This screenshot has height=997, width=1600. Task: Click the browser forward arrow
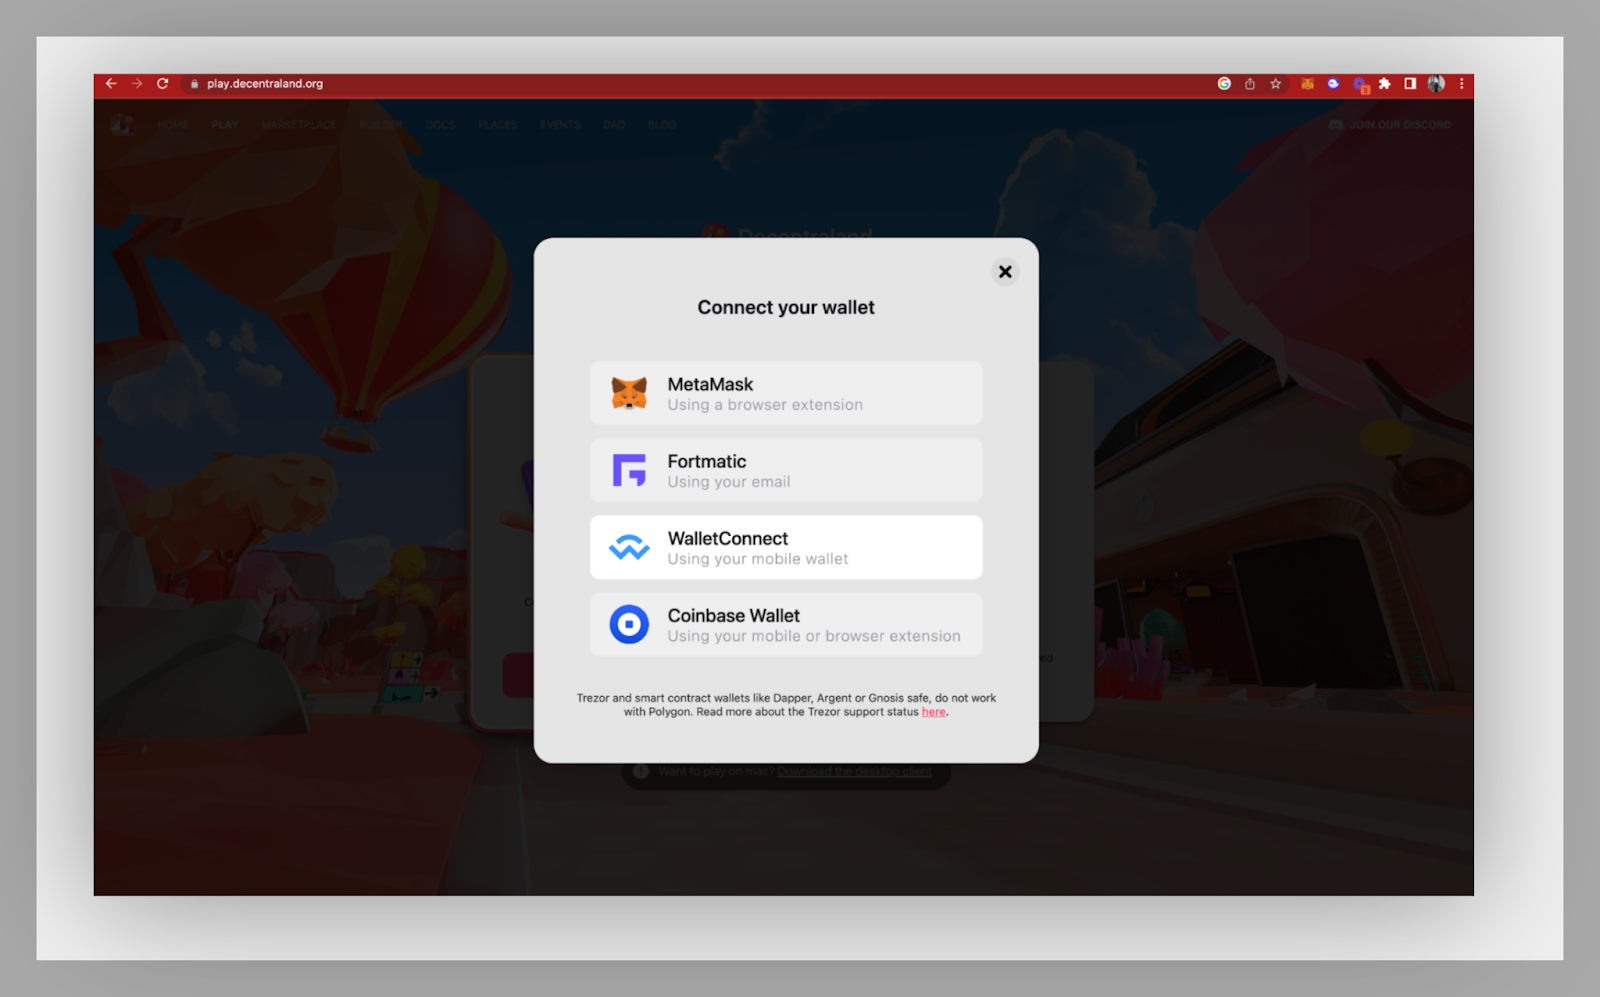tap(137, 84)
